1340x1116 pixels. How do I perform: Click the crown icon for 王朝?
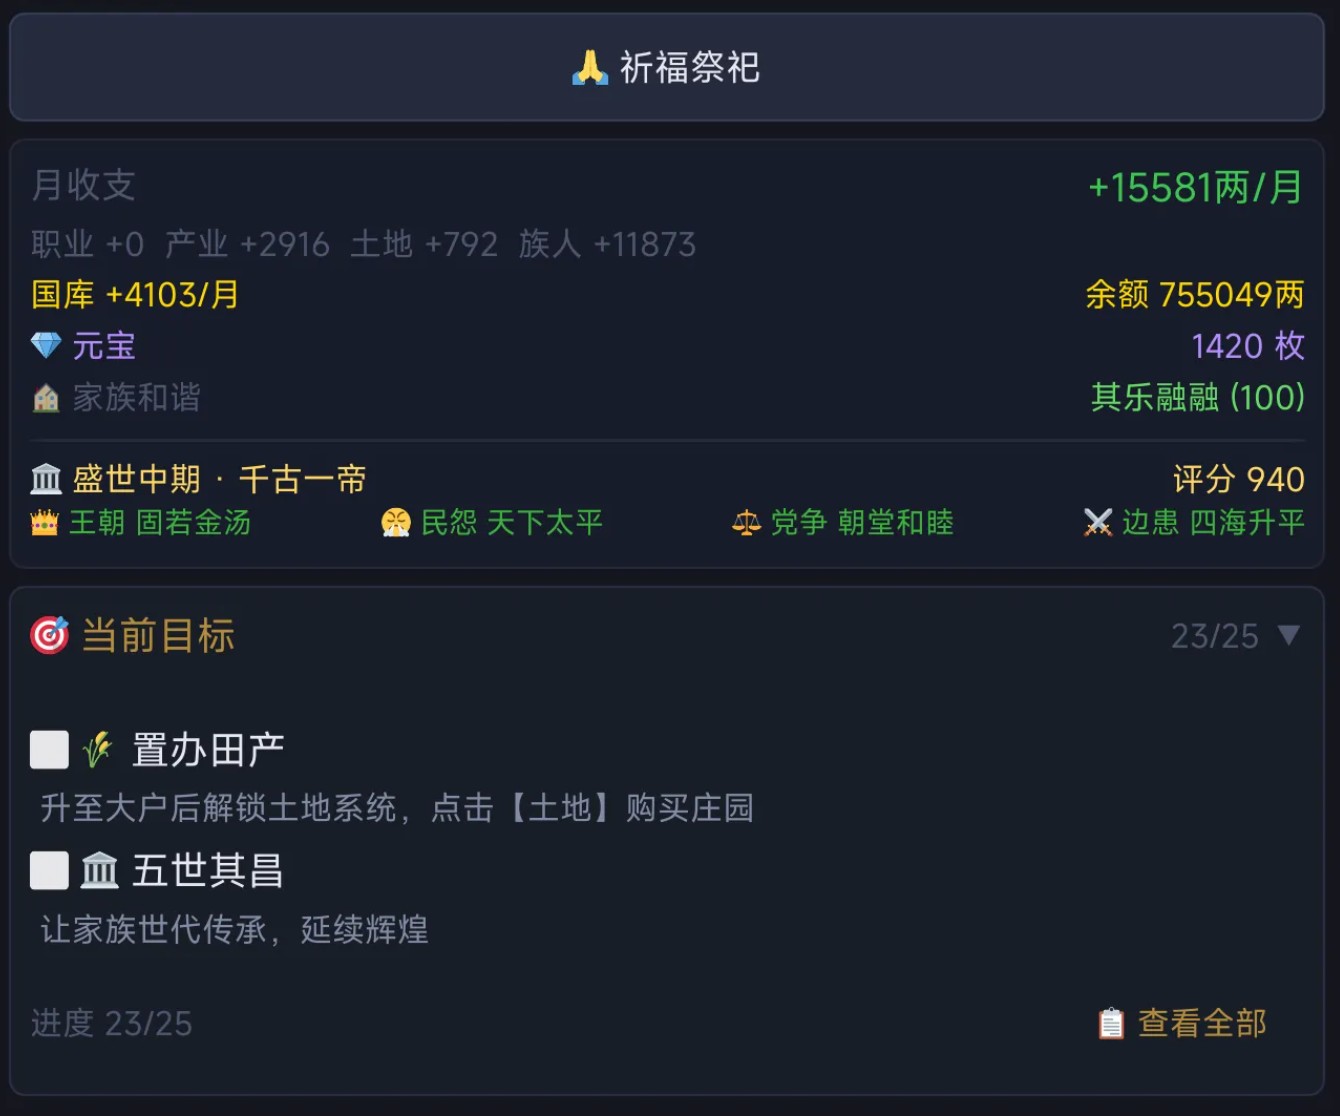click(x=45, y=523)
